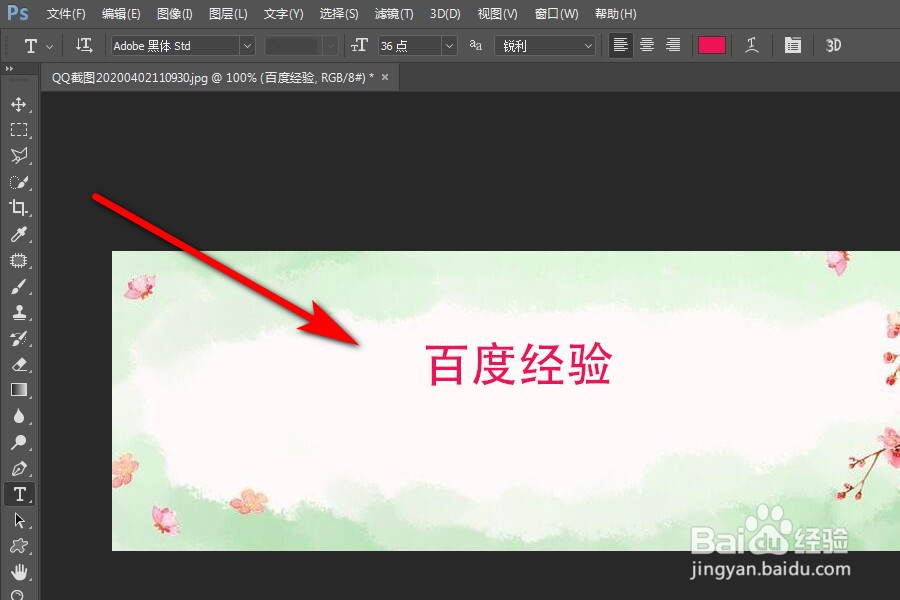
Task: Open the 选择(S) menu
Action: tap(339, 14)
